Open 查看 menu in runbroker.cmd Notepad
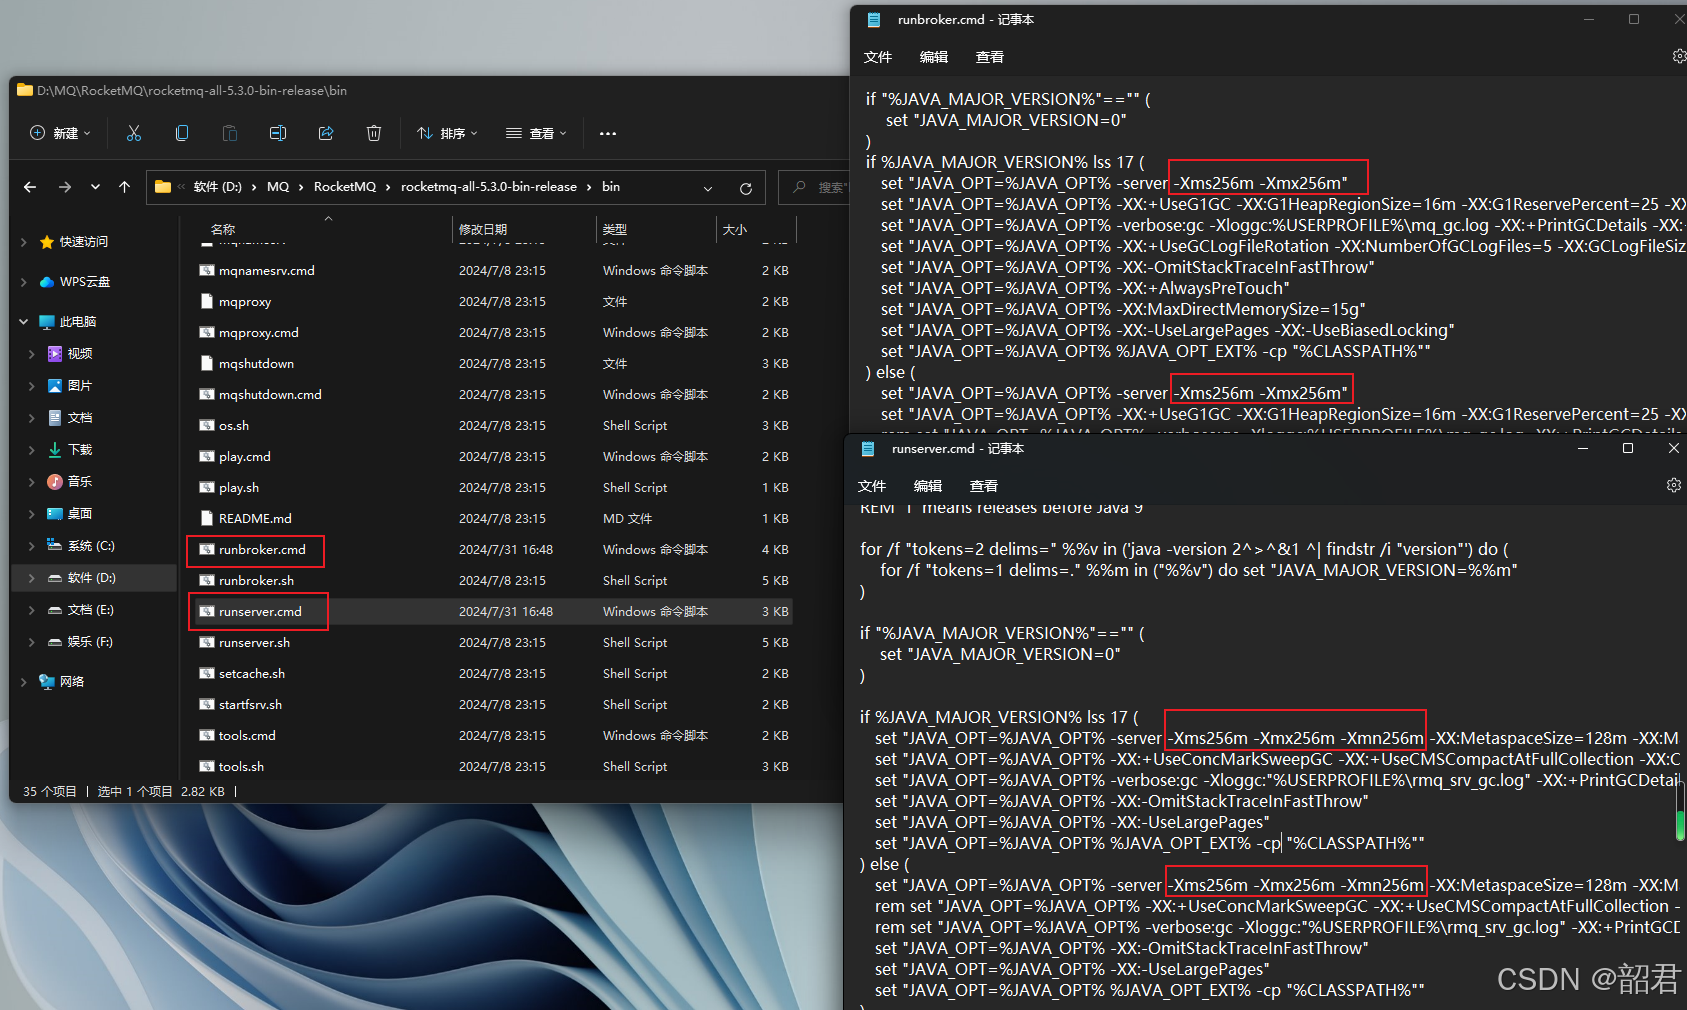The width and height of the screenshot is (1687, 1010). pyautogui.click(x=990, y=57)
